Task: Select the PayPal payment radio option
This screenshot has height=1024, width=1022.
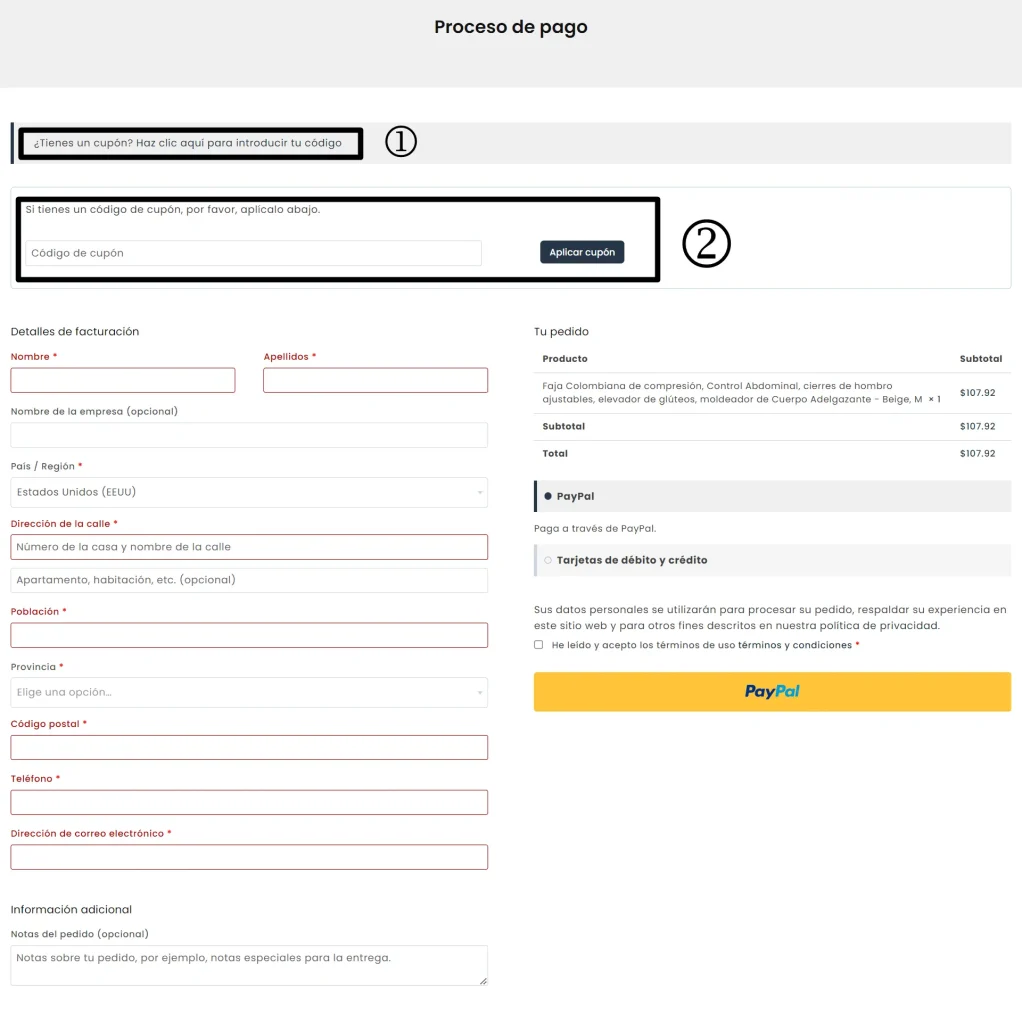Action: click(x=548, y=496)
